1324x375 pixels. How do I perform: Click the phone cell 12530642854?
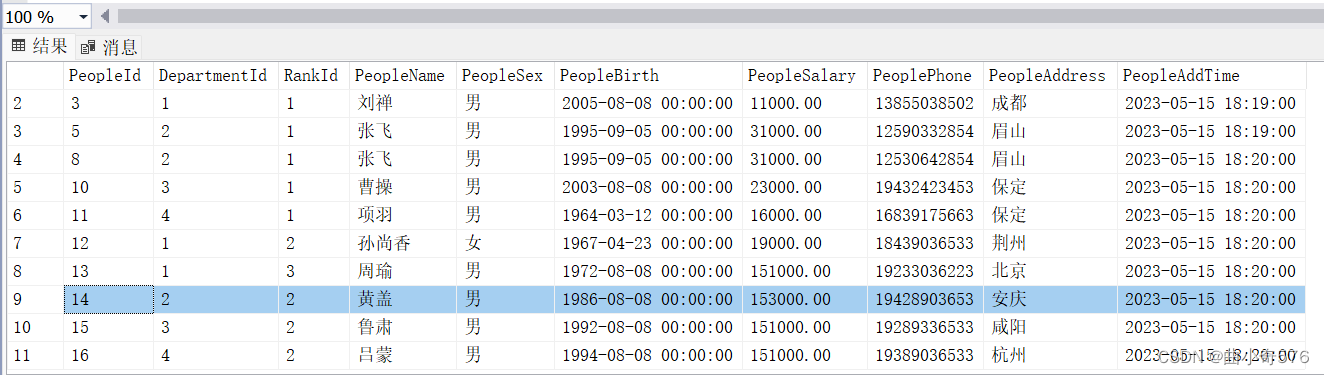click(926, 159)
